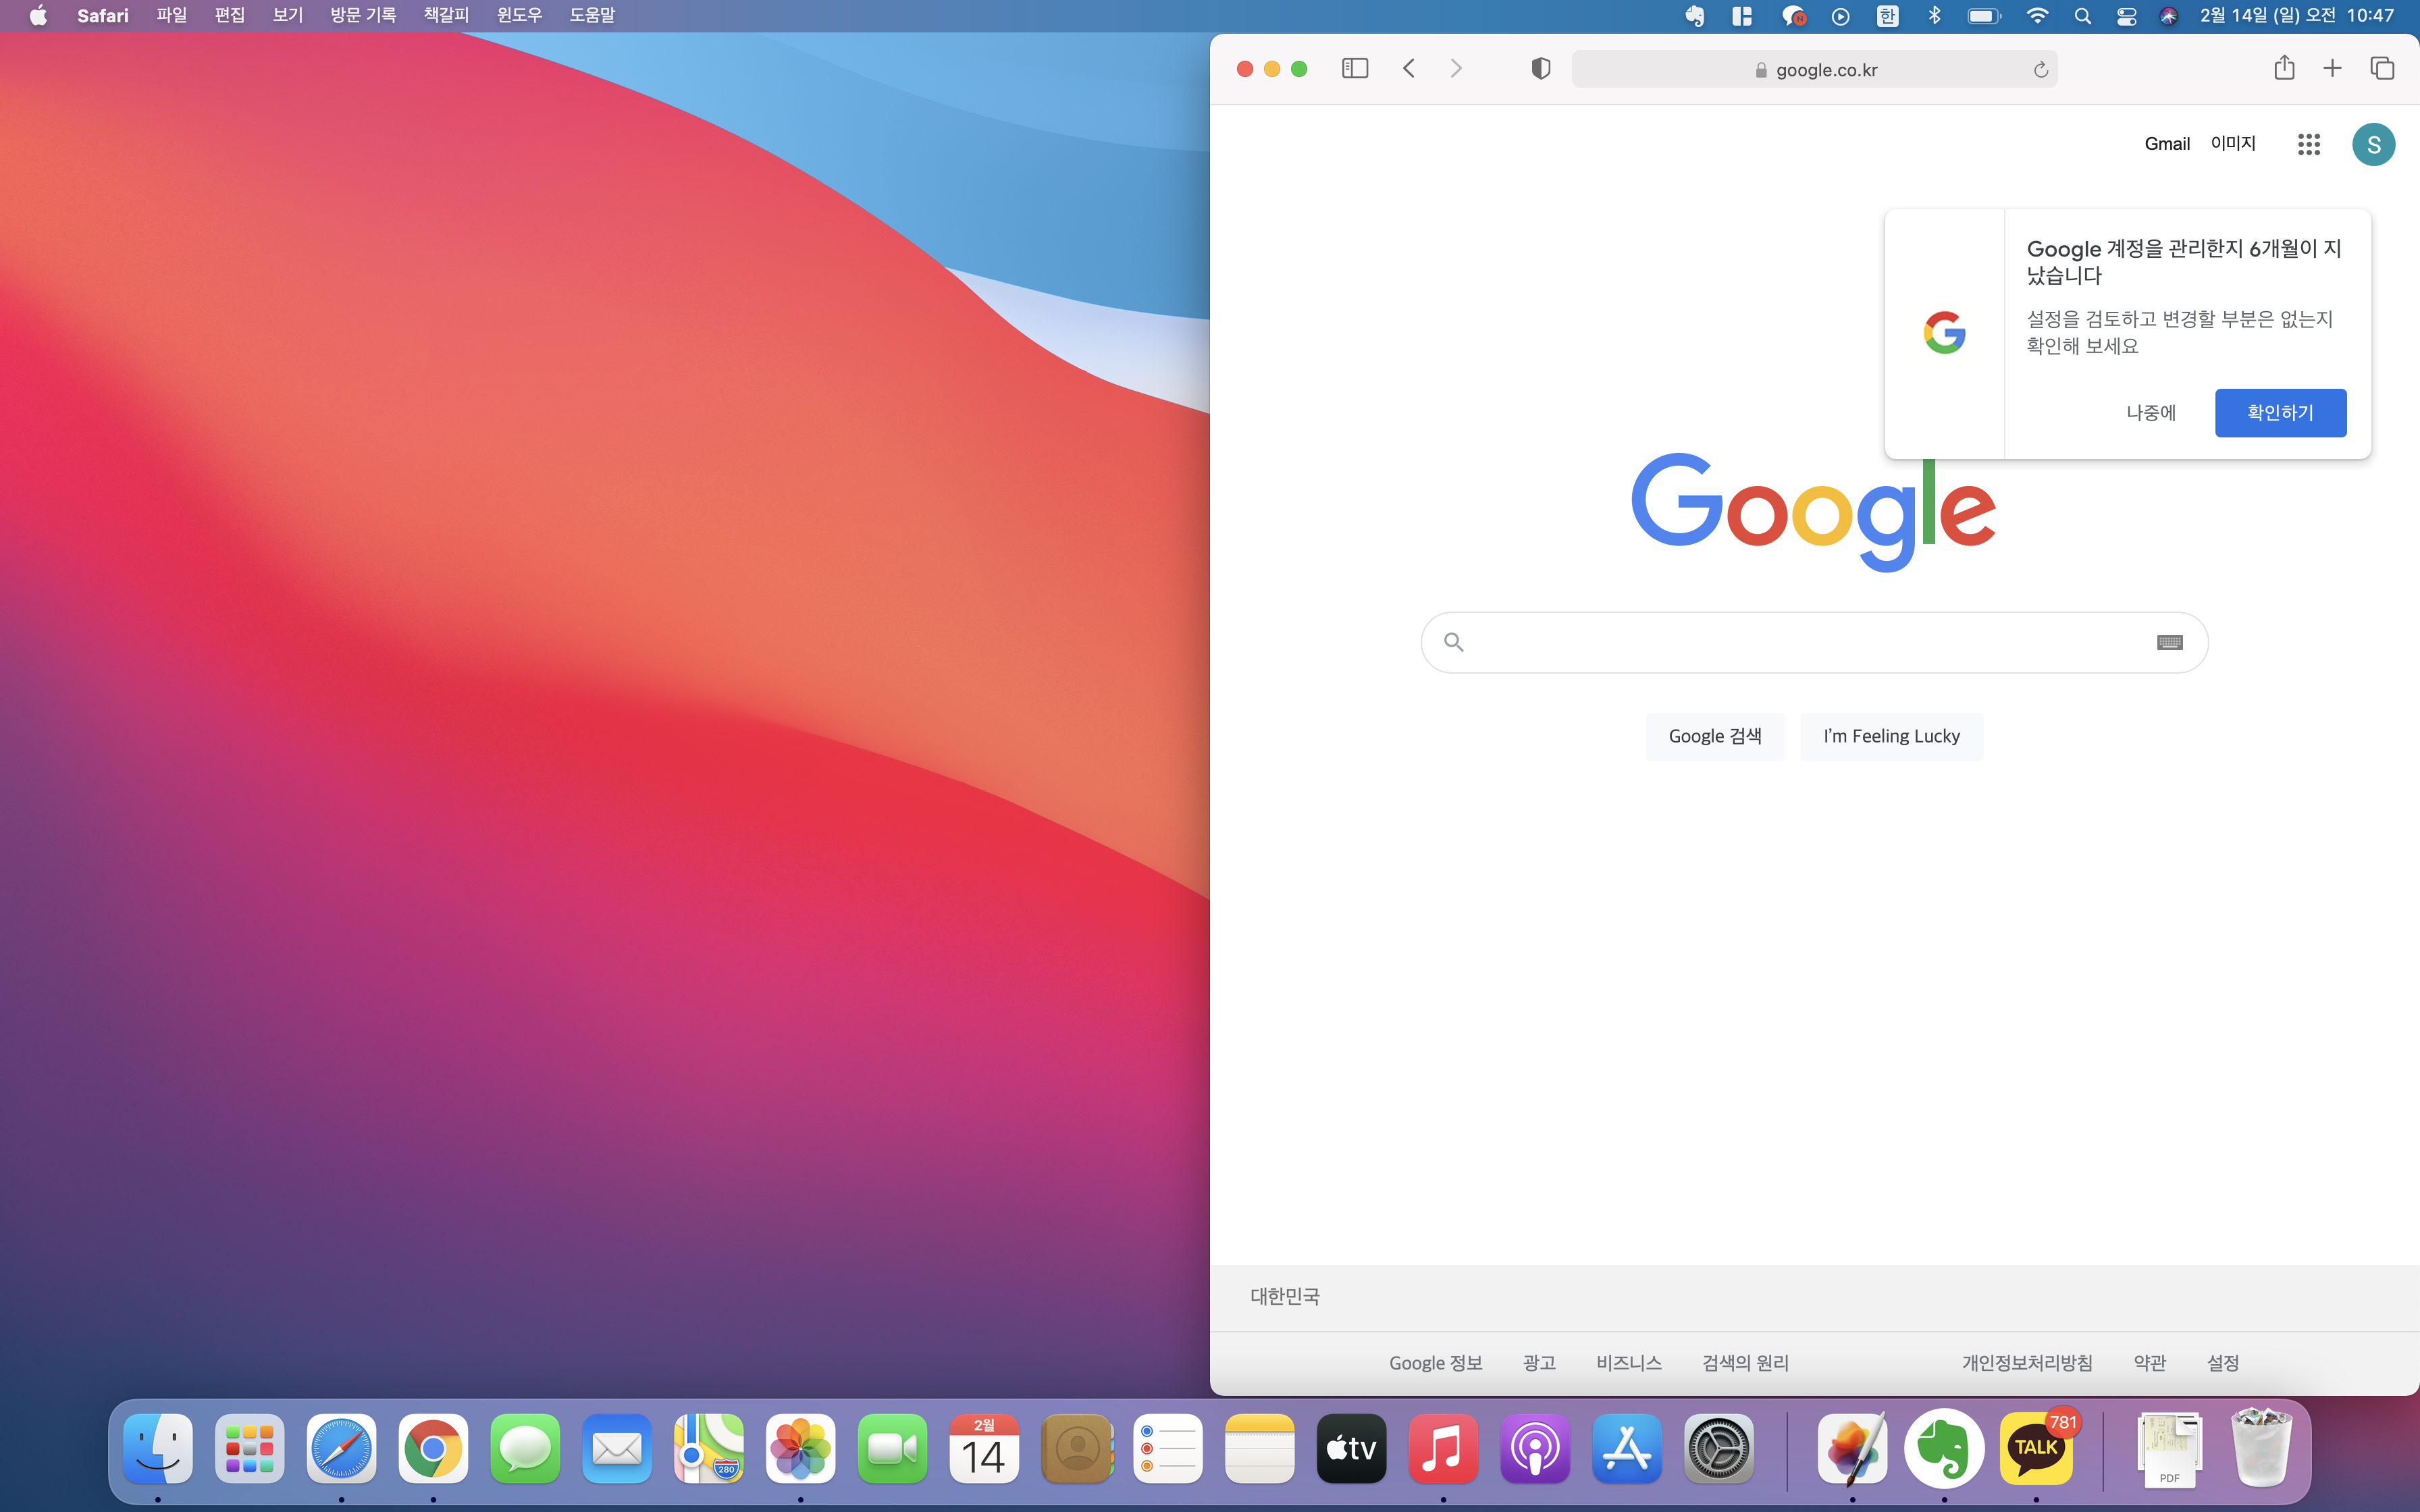Image resolution: width=2420 pixels, height=1512 pixels.
Task: Launch KakaoTalk from the Dock
Action: (x=2036, y=1448)
